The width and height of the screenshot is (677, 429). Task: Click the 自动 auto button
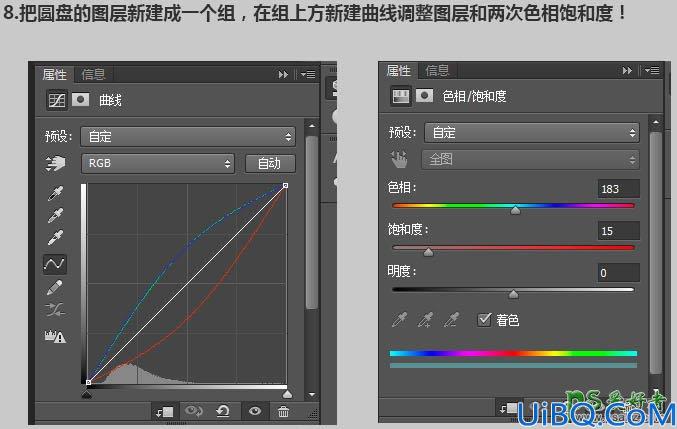click(x=270, y=164)
